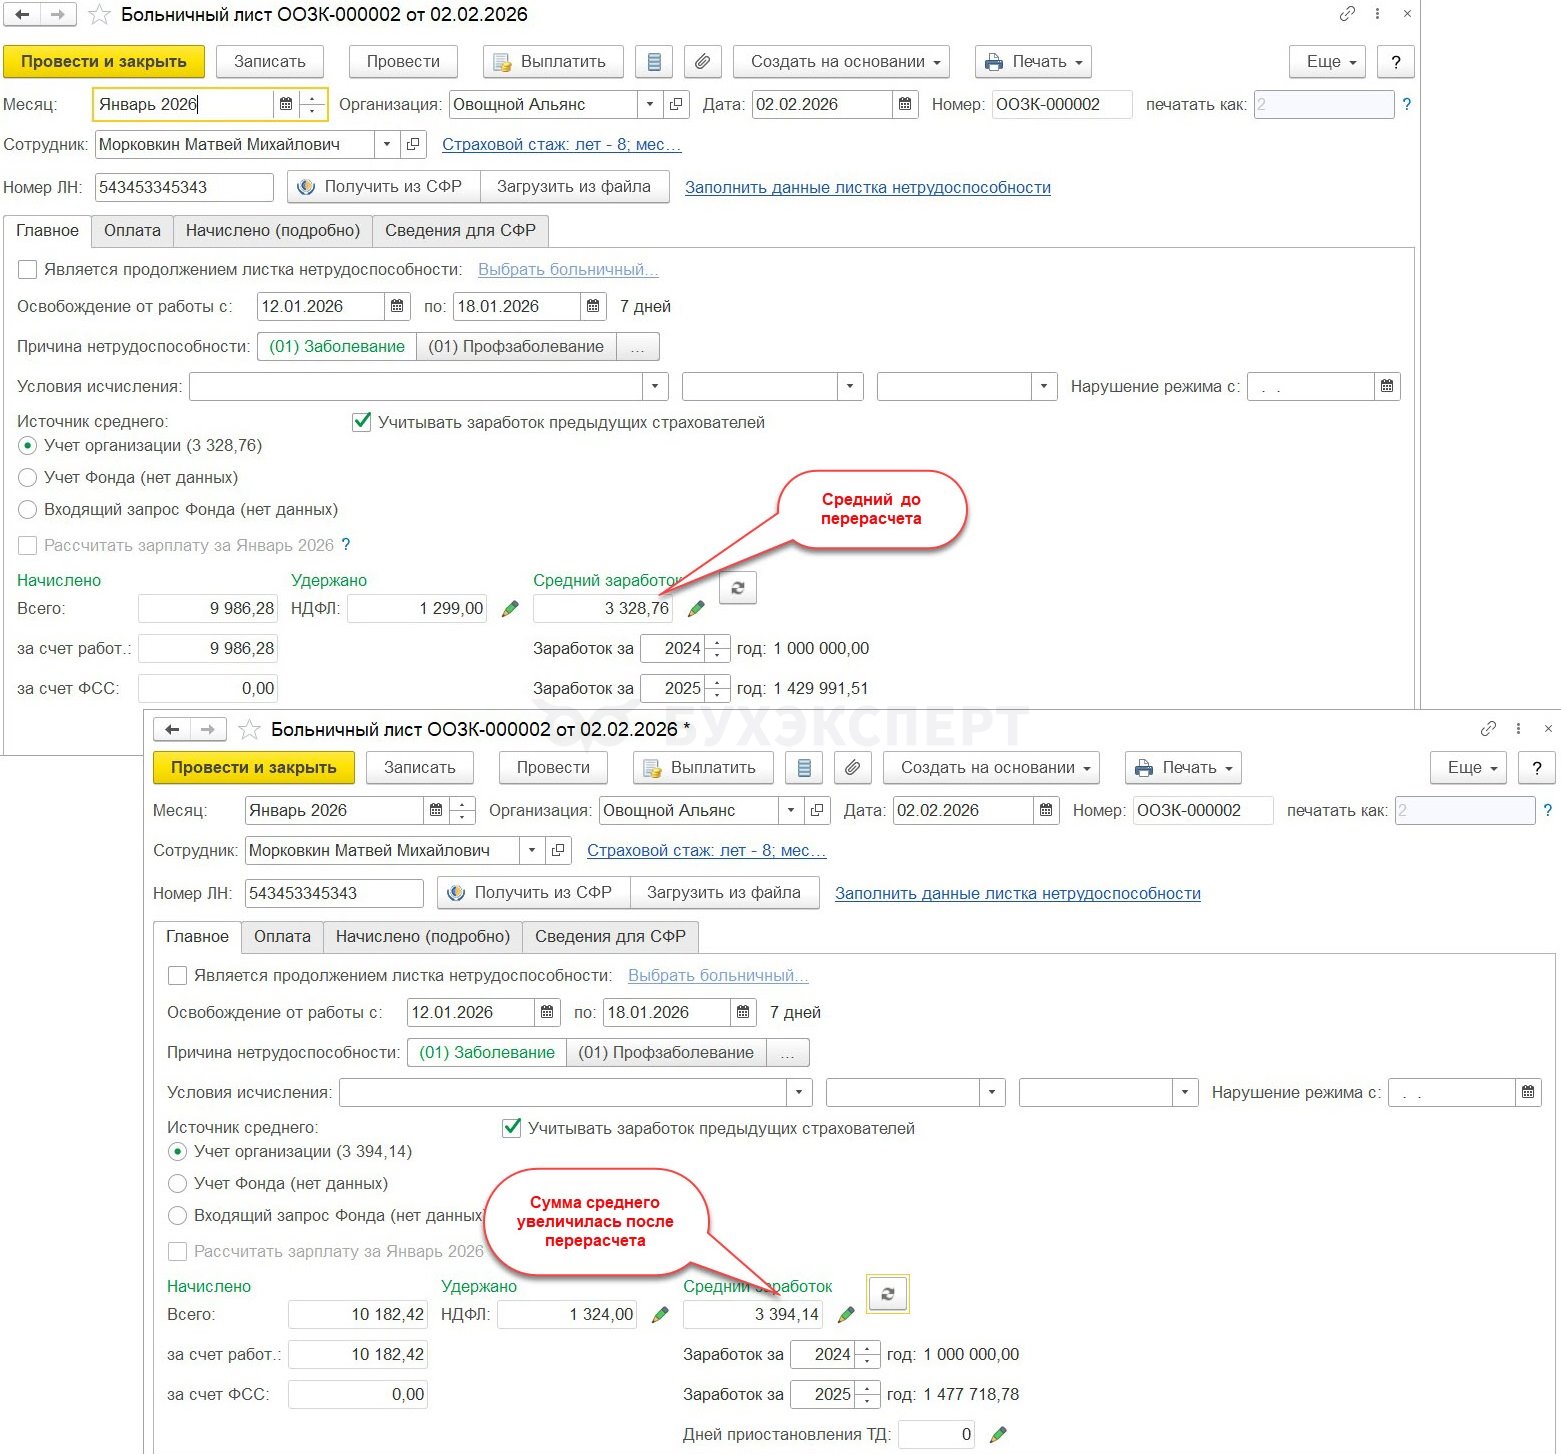Open Создать на основании menu in the front window
Image resolution: width=1561 pixels, height=1454 pixels.
(992, 768)
